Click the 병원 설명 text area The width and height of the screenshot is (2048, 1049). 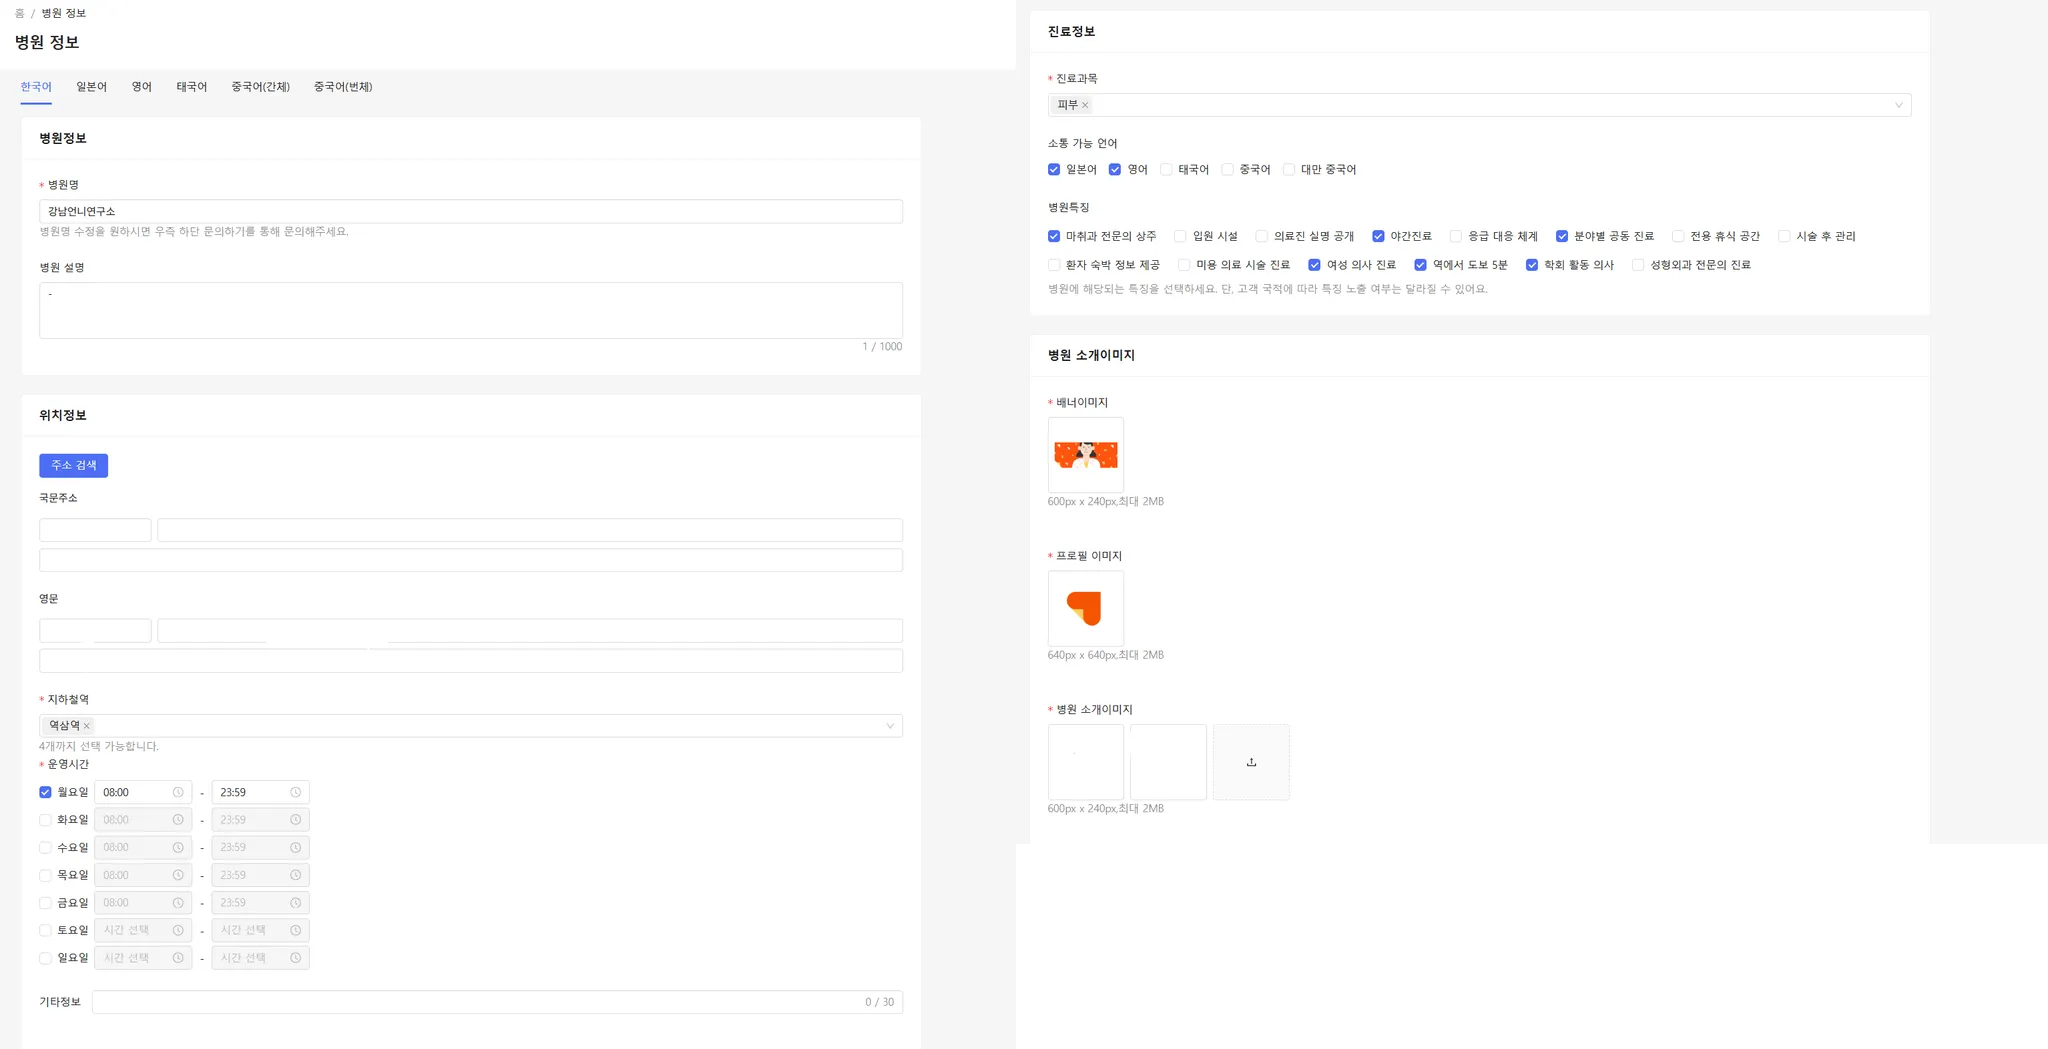coord(470,310)
